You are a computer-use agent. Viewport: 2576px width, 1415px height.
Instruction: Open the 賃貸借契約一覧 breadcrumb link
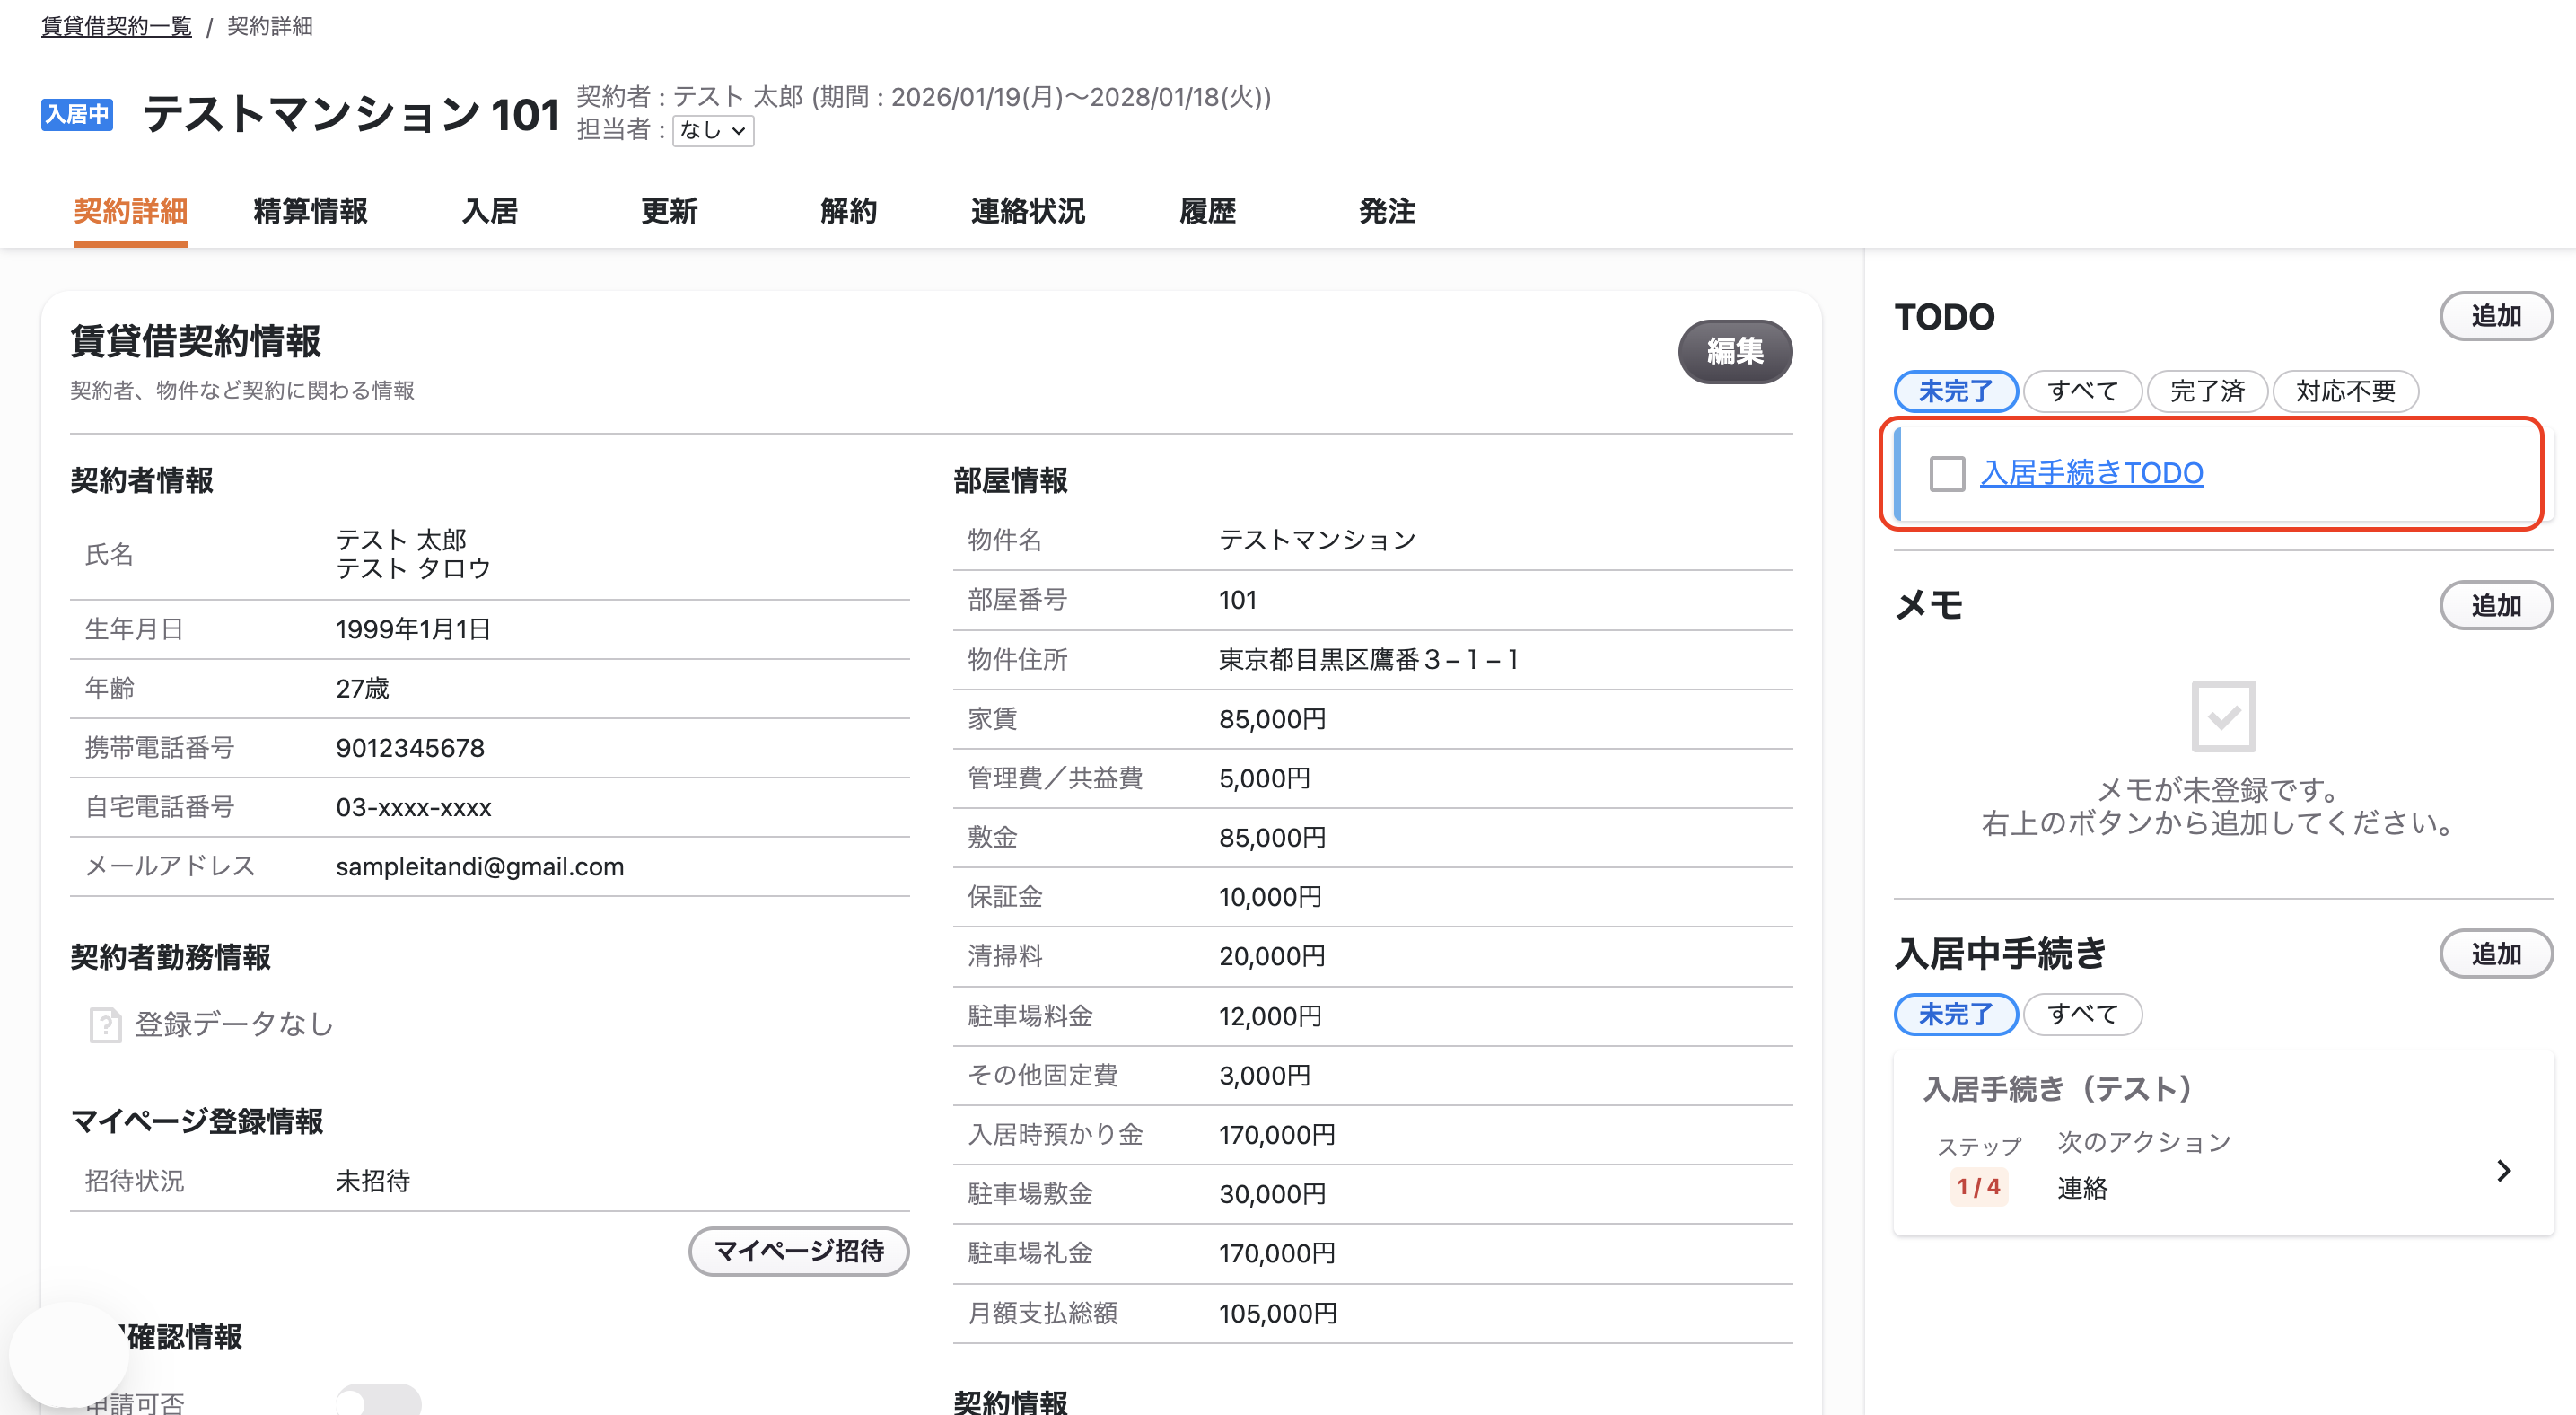click(x=116, y=26)
